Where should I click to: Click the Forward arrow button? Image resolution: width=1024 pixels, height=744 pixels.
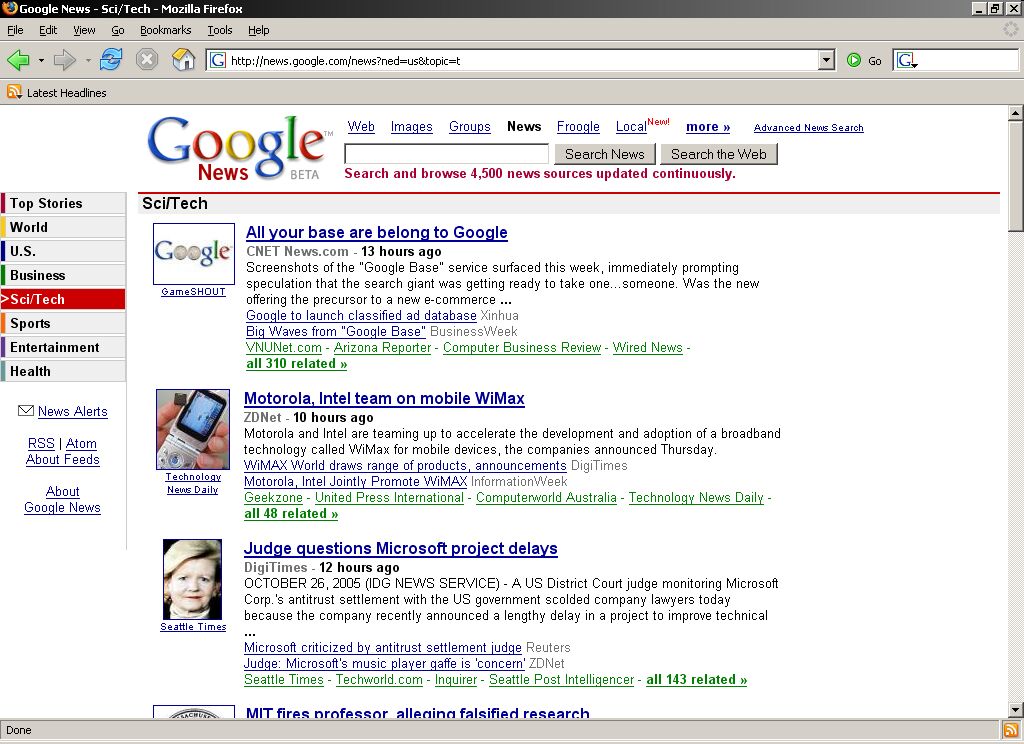[x=65, y=61]
